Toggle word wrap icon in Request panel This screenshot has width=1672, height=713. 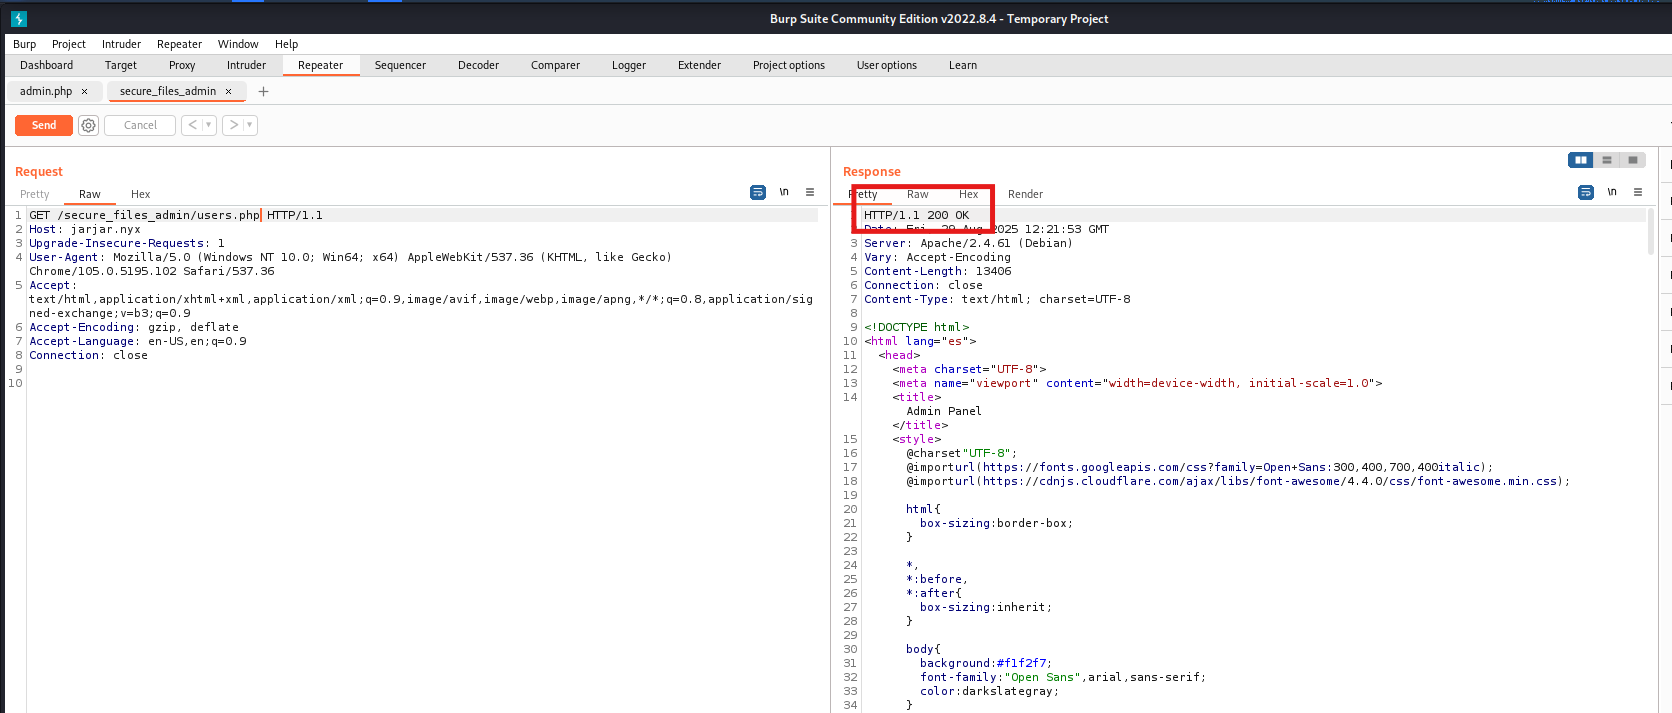tap(757, 192)
